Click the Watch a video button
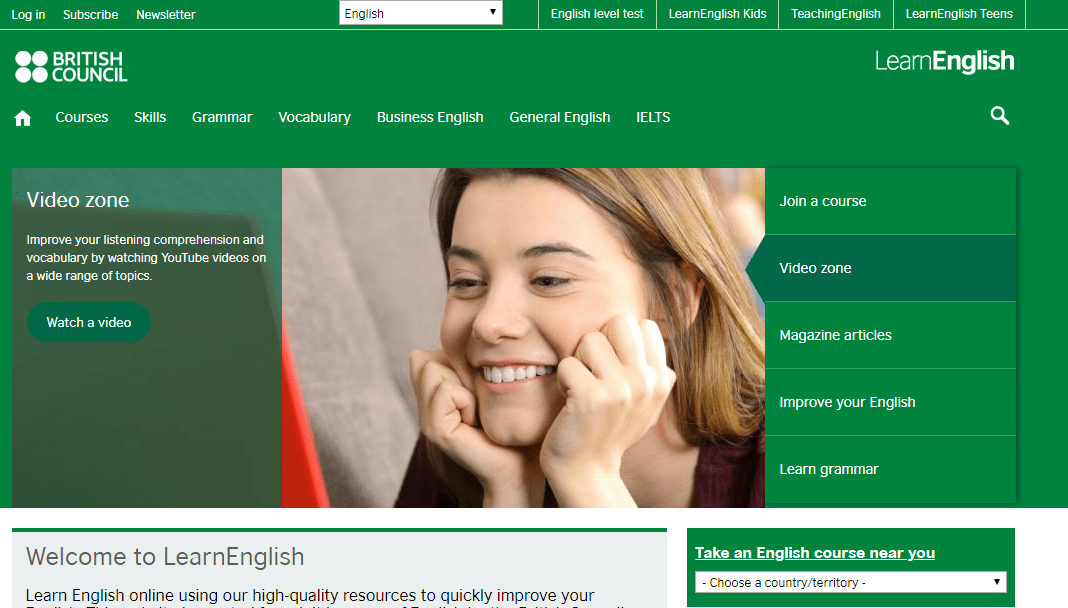Image resolution: width=1068 pixels, height=608 pixels. pos(89,322)
